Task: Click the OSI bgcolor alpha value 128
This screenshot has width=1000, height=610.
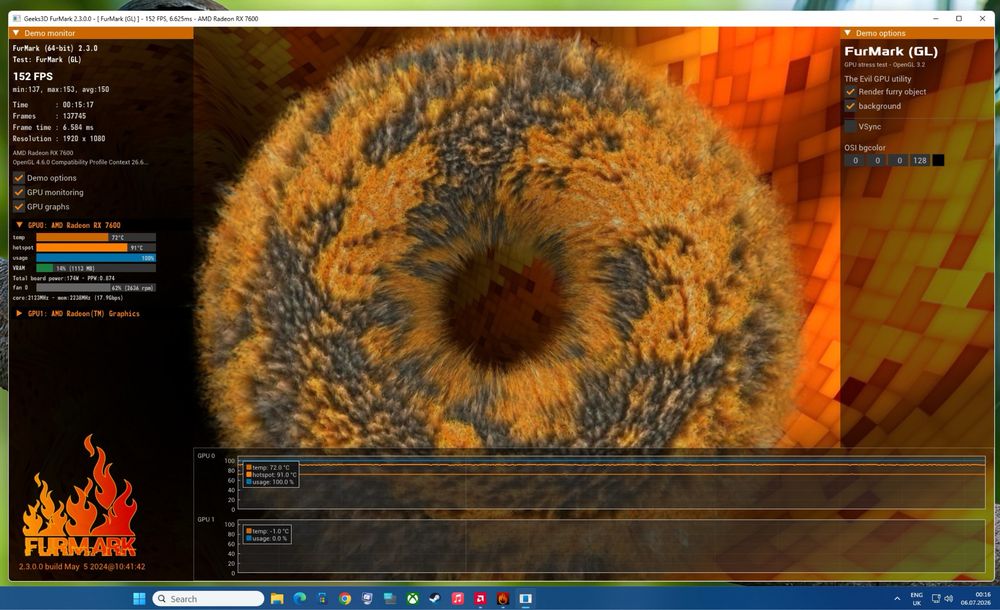Action: (x=920, y=160)
